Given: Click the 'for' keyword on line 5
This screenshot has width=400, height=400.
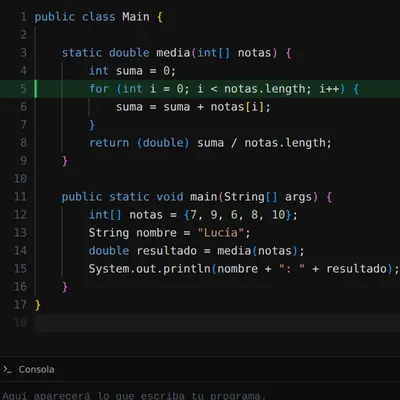Looking at the screenshot, I should (99, 89).
